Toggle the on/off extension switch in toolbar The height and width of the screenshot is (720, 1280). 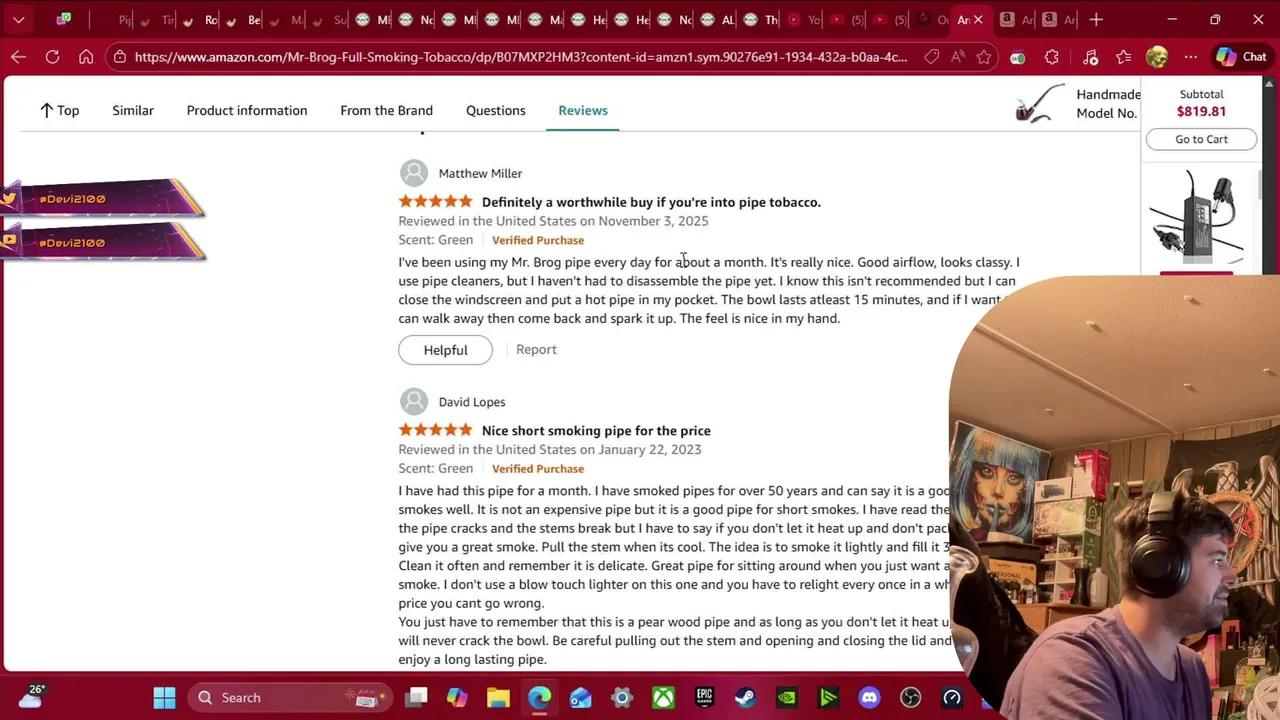click(1018, 57)
